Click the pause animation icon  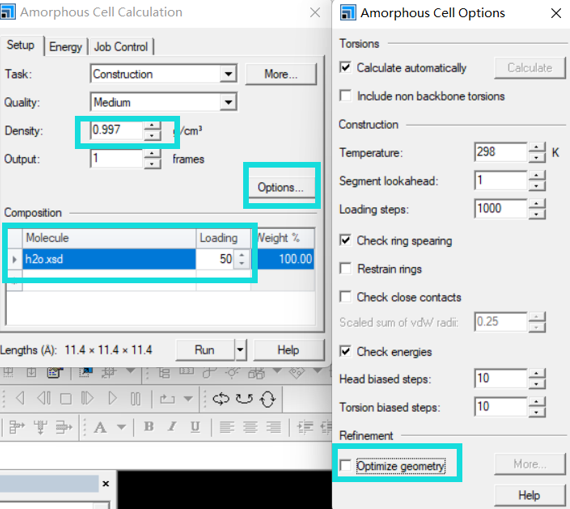coord(135,399)
